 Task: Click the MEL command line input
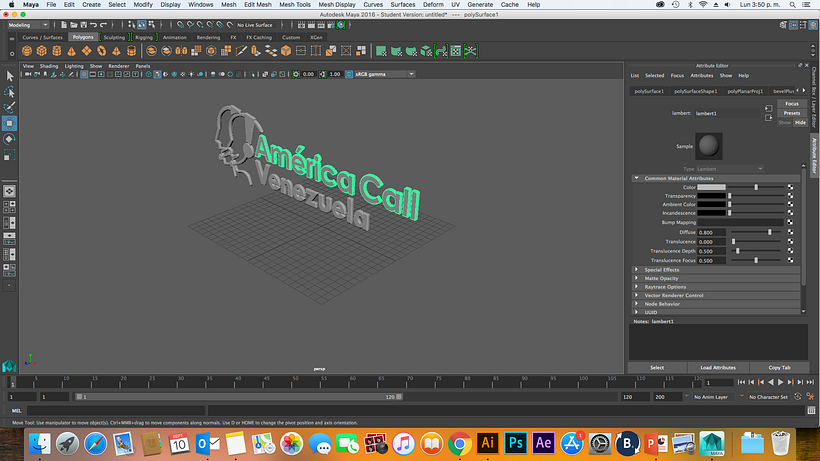click(115, 411)
